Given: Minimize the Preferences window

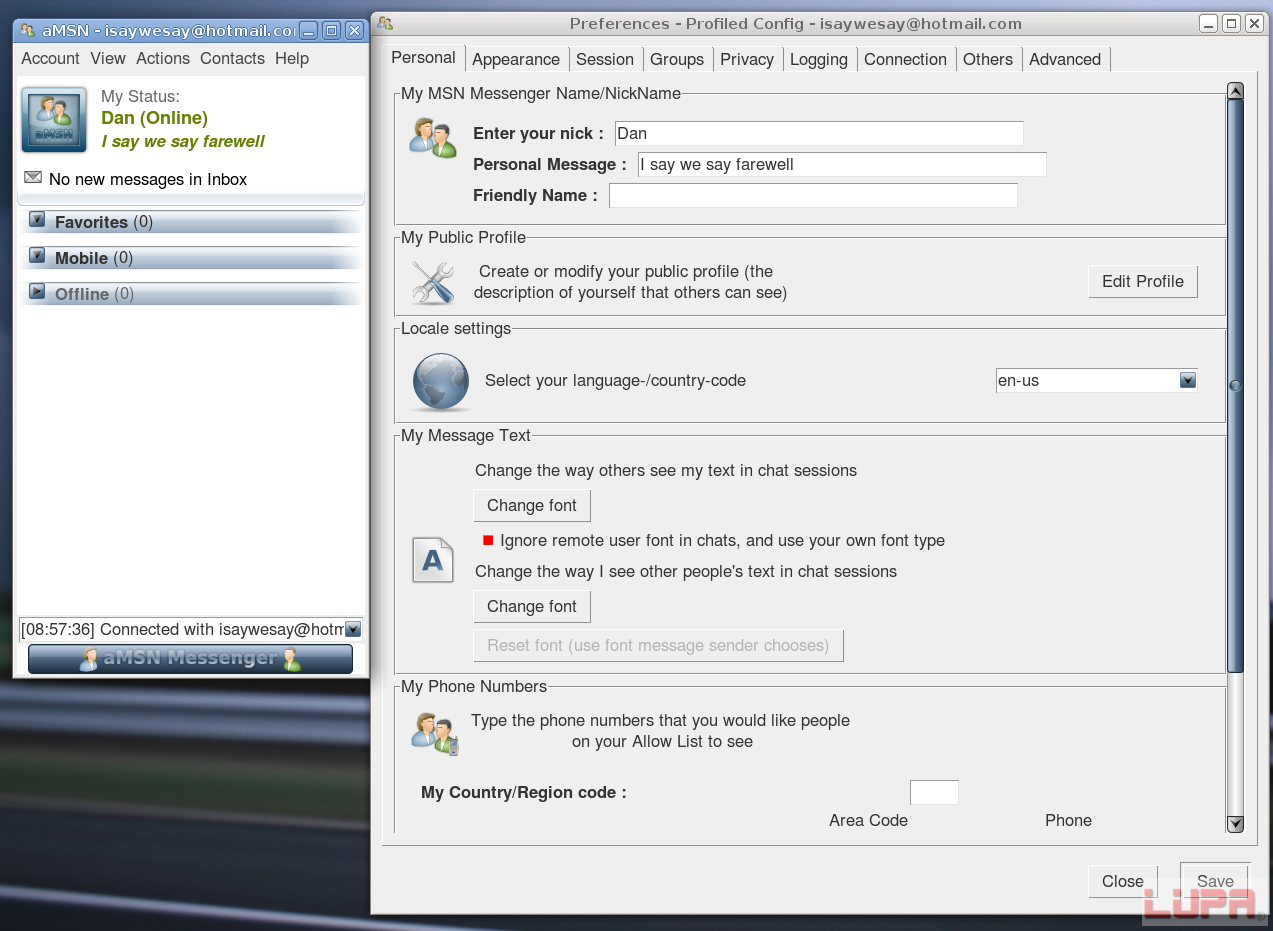Looking at the screenshot, I should (1208, 23).
